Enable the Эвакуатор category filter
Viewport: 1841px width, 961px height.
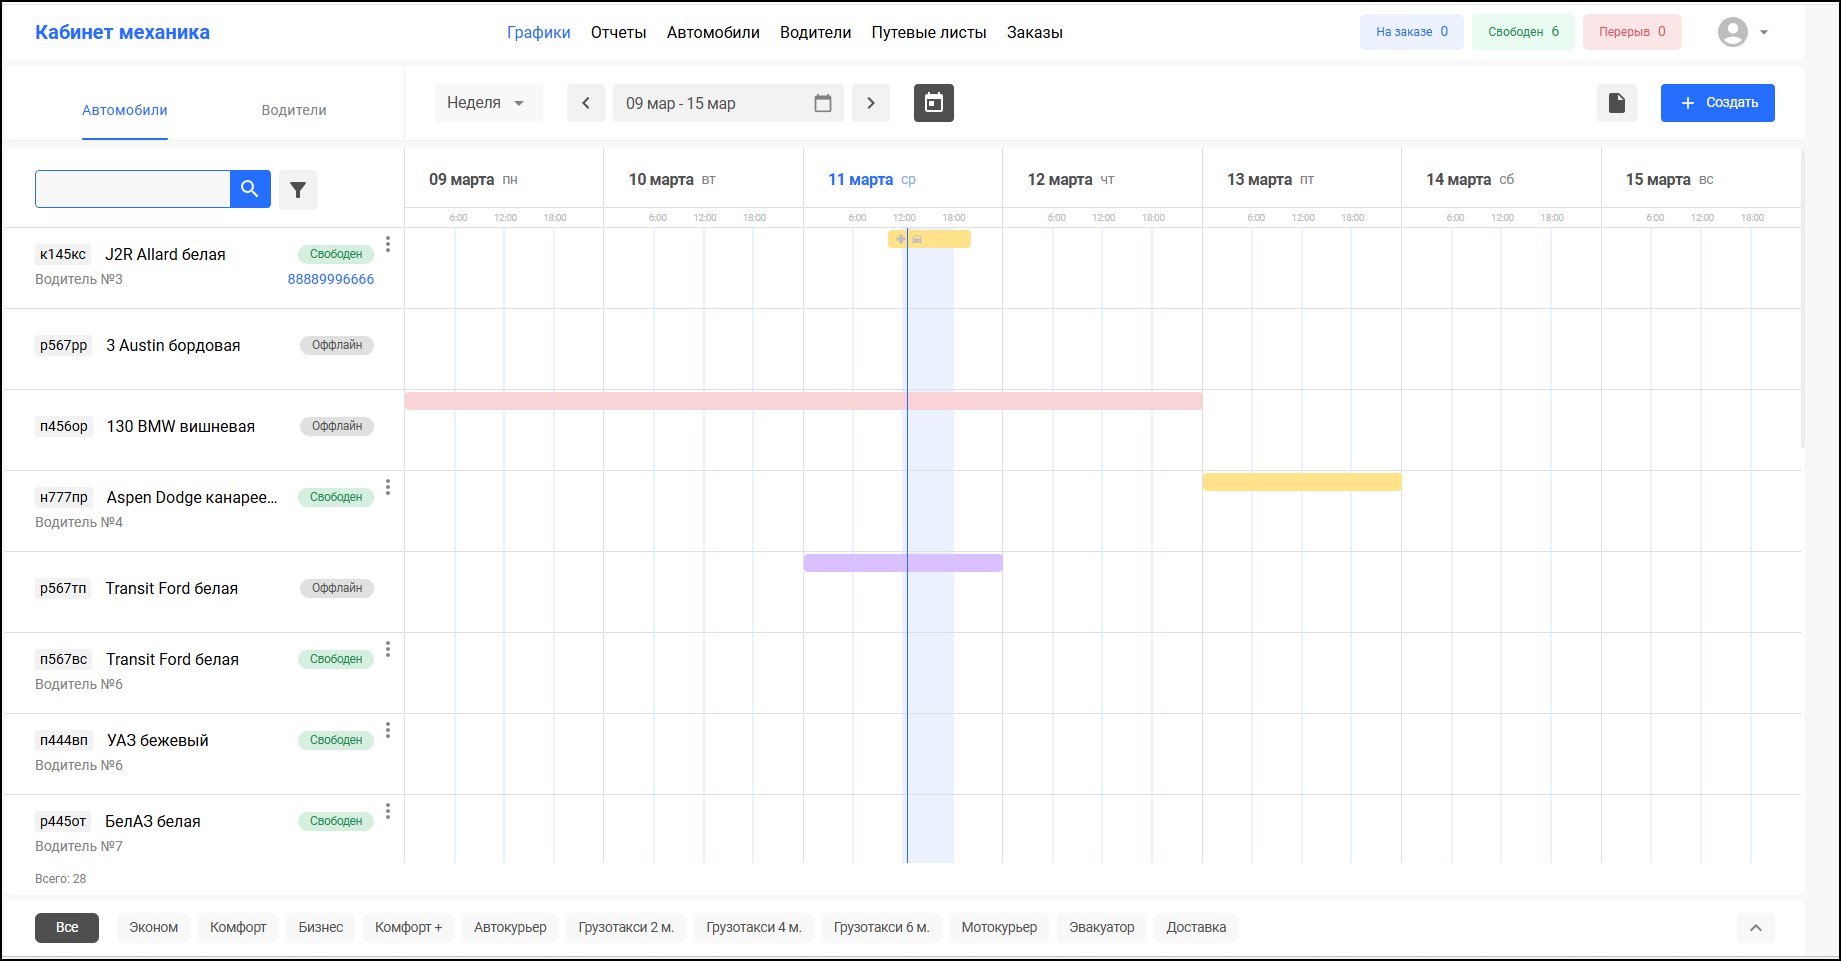1101,928
